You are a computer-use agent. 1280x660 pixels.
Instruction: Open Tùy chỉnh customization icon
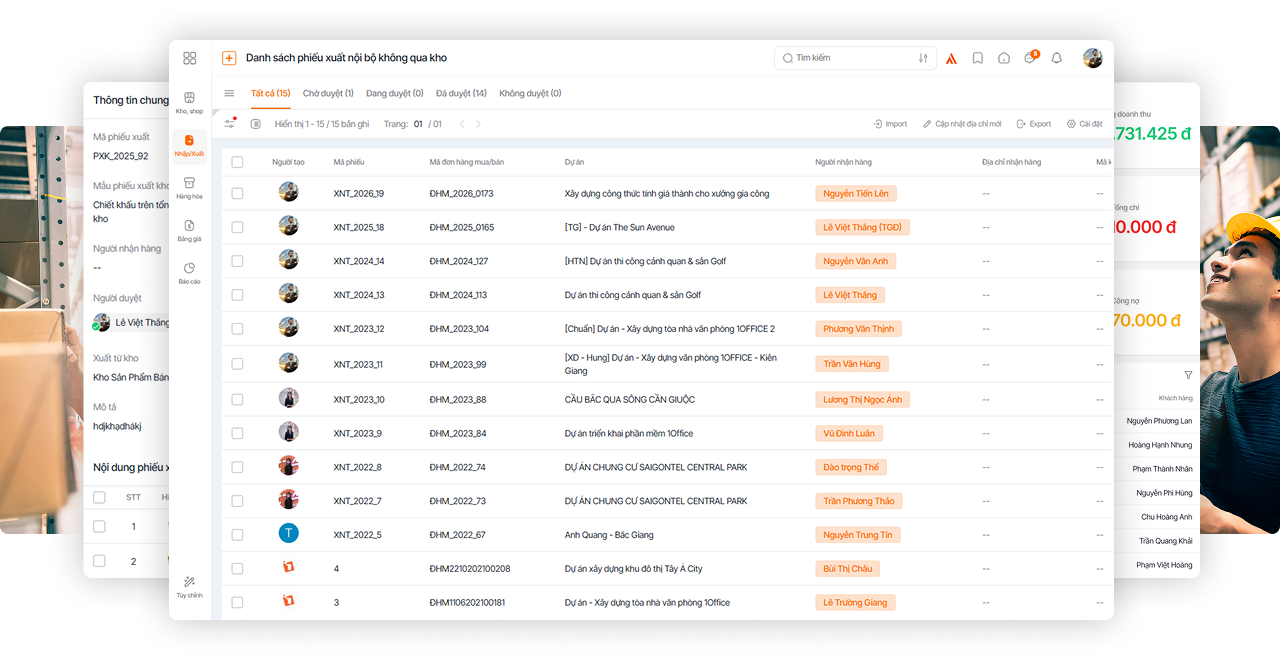tap(190, 587)
